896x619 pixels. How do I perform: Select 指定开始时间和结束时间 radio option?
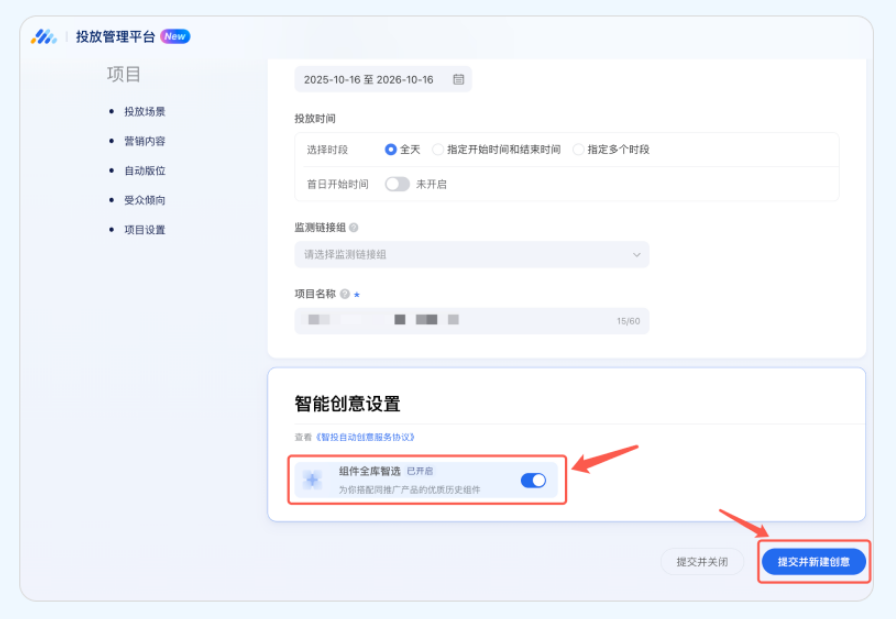tap(438, 149)
